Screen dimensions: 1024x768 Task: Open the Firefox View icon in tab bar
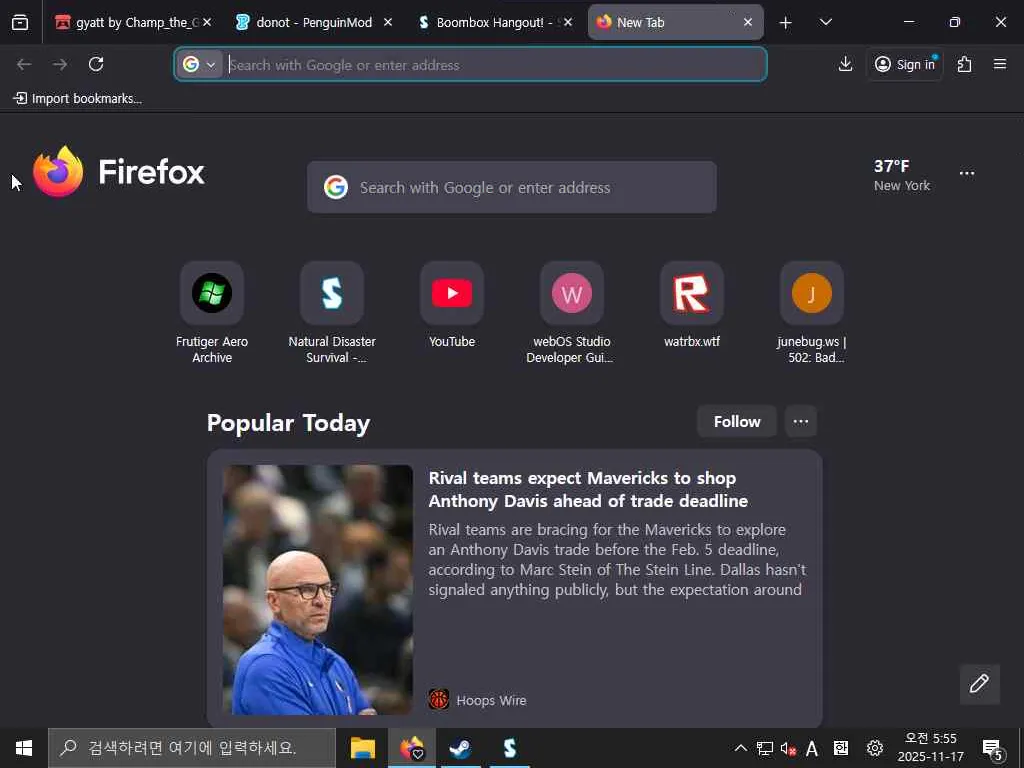20,22
